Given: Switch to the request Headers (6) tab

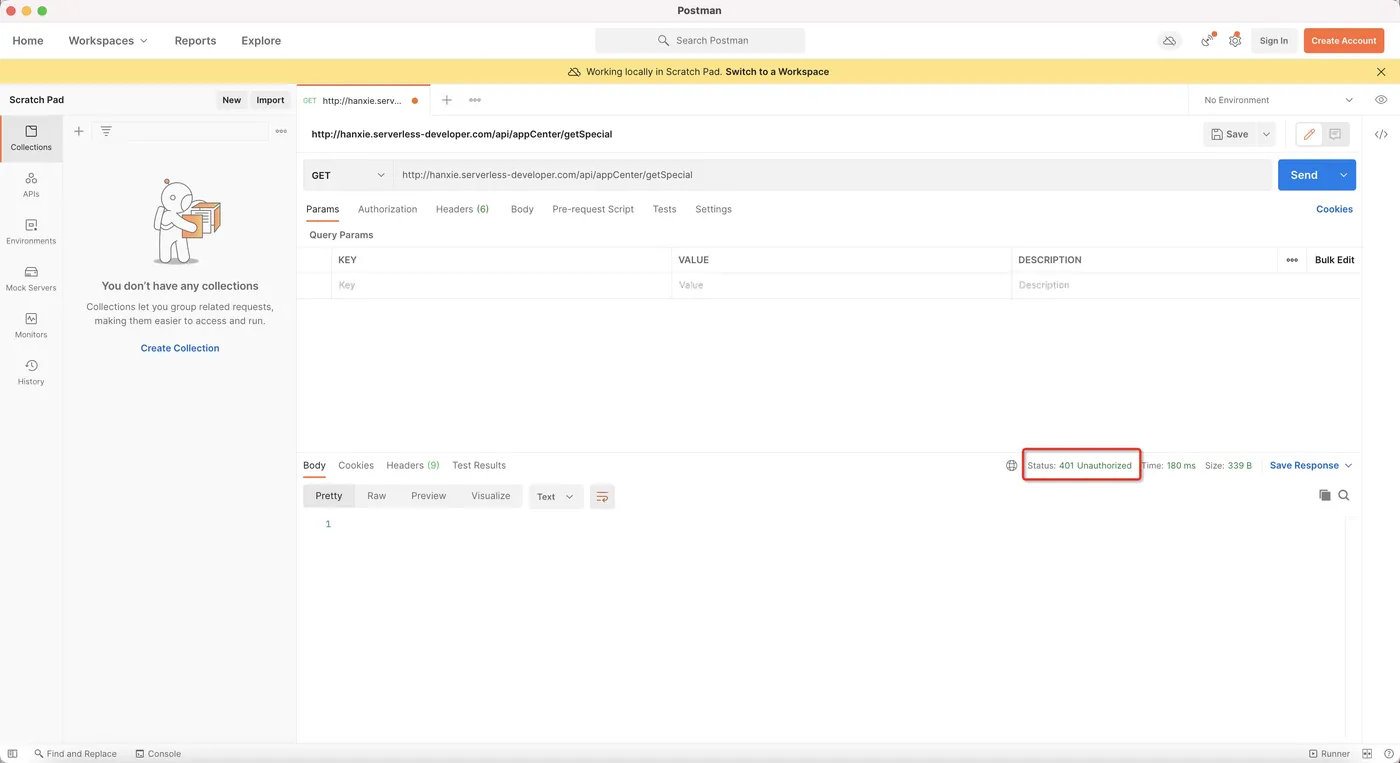Looking at the screenshot, I should point(462,209).
